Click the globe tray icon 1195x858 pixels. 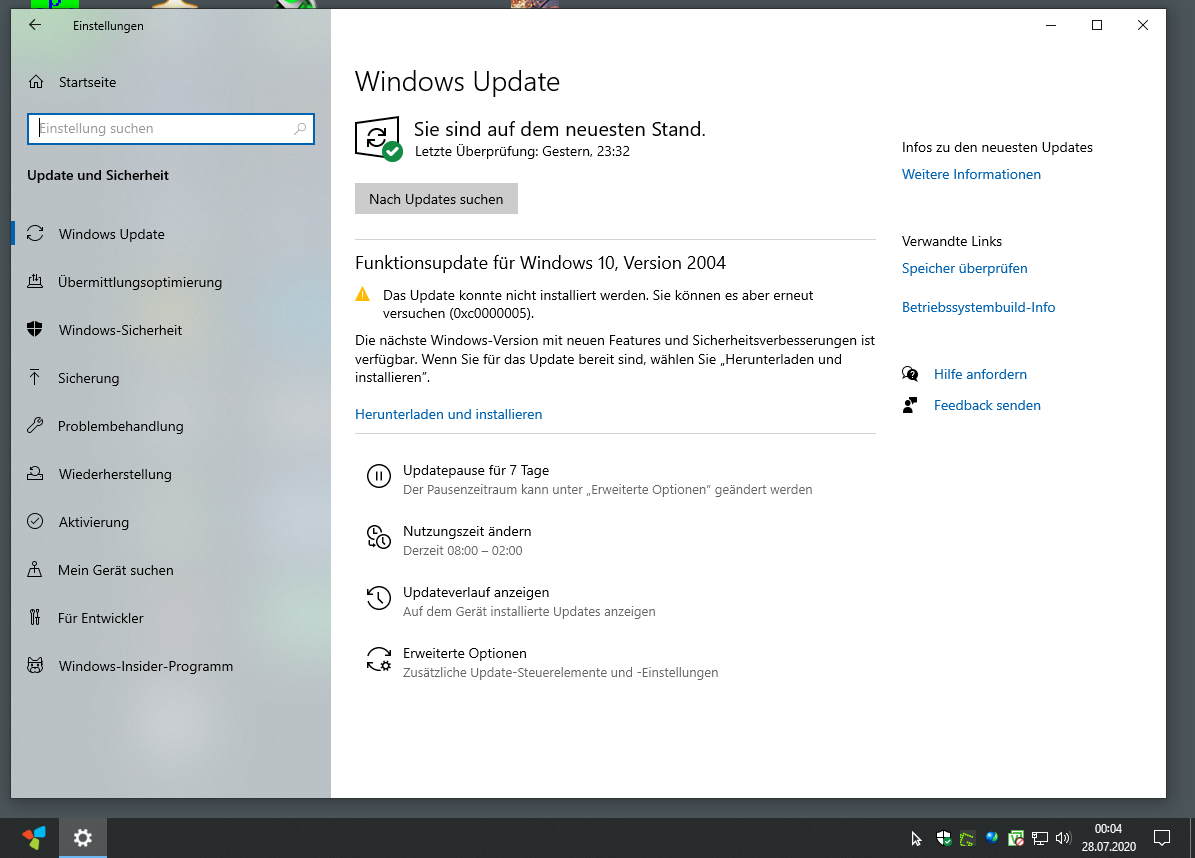tap(992, 838)
